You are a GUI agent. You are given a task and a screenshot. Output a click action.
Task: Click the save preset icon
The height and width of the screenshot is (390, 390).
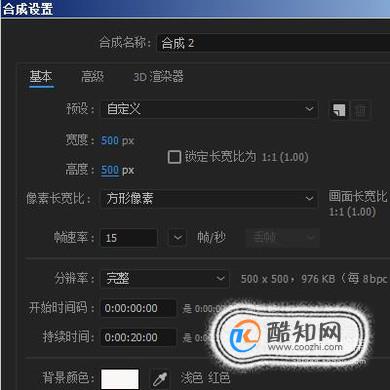point(339,110)
